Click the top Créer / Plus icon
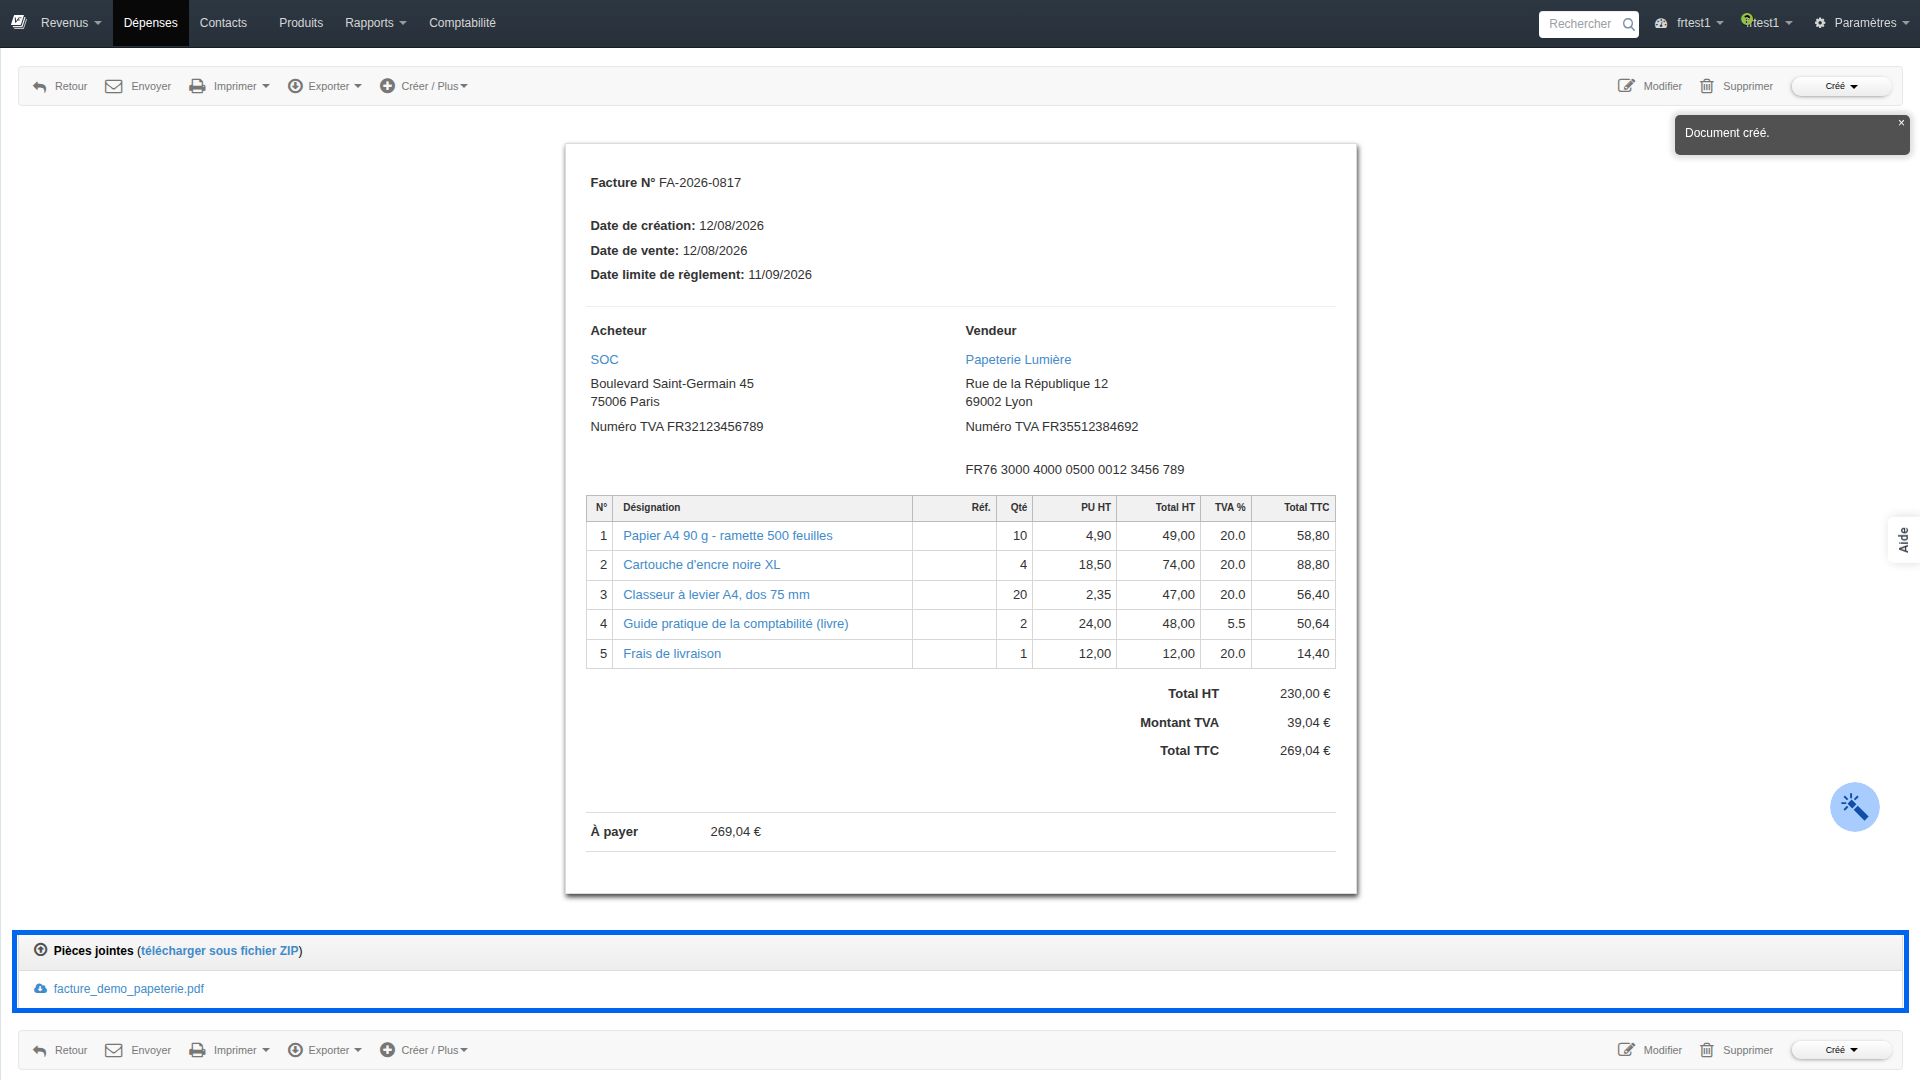1920x1080 pixels. coord(388,86)
